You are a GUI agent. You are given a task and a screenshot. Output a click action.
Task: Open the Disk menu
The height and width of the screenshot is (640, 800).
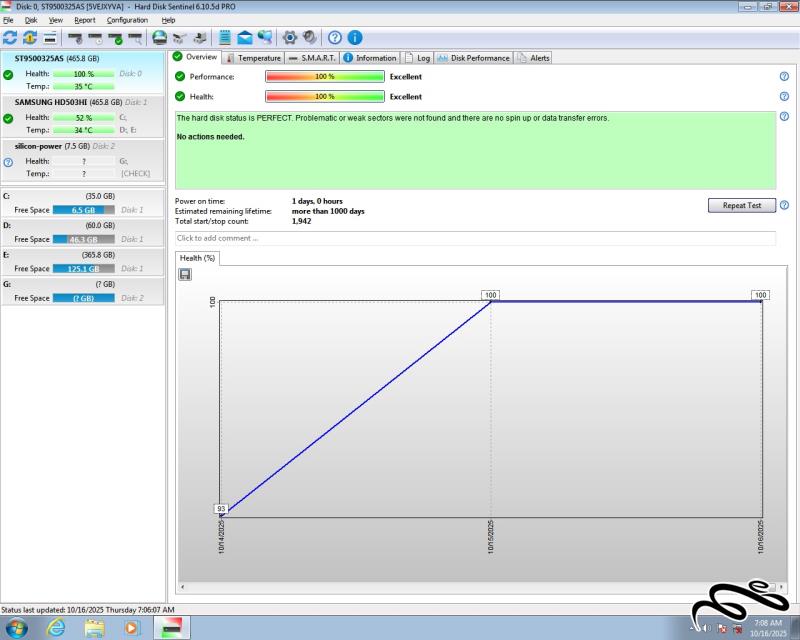click(31, 20)
